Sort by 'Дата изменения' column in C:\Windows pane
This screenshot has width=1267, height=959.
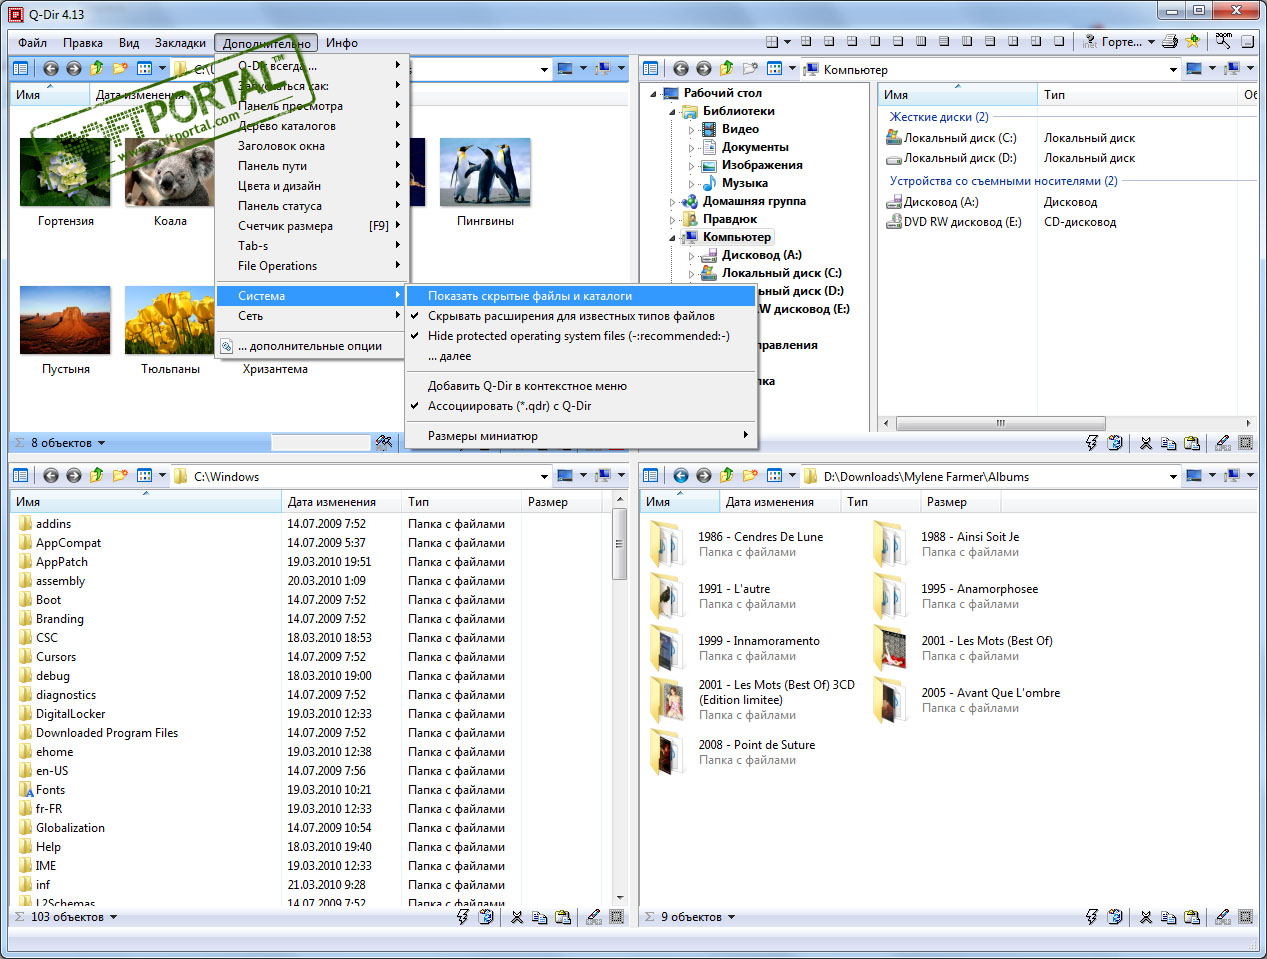tap(341, 502)
